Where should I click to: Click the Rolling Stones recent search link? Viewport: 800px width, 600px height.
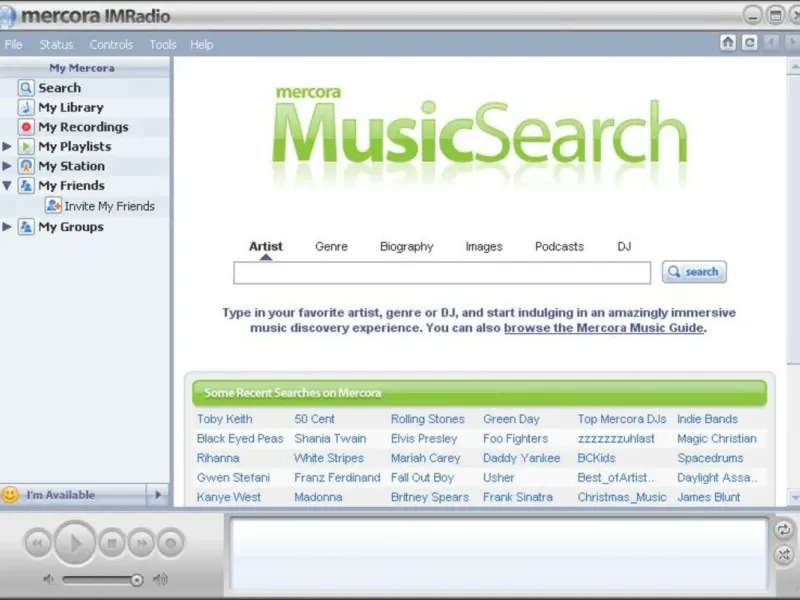(x=428, y=419)
